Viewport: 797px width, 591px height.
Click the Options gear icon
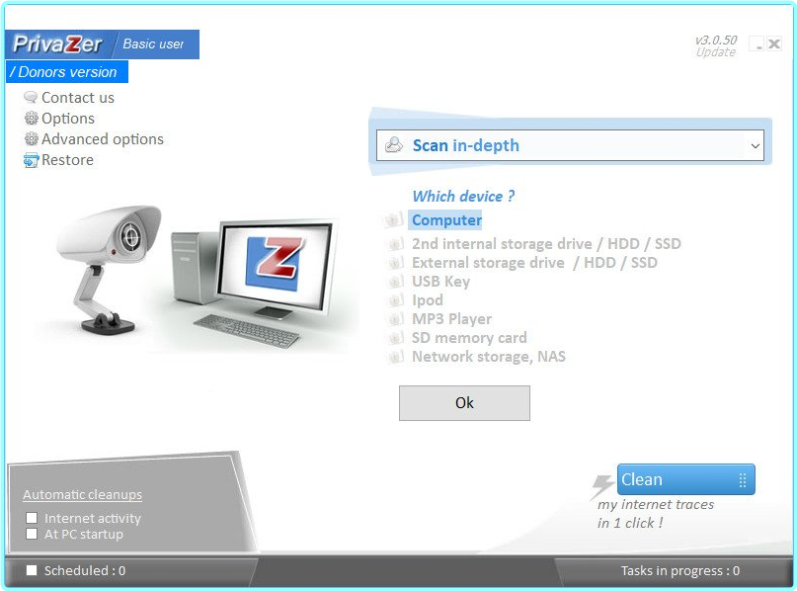click(x=31, y=118)
